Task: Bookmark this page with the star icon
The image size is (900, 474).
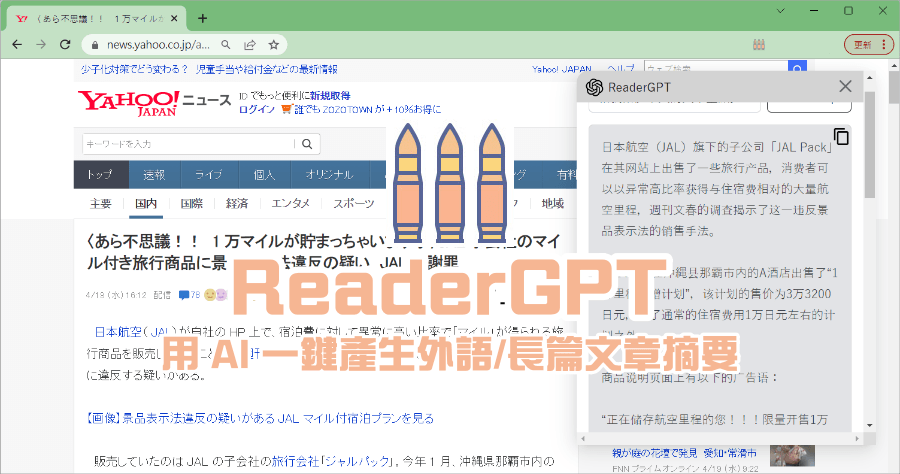Action: click(x=274, y=44)
